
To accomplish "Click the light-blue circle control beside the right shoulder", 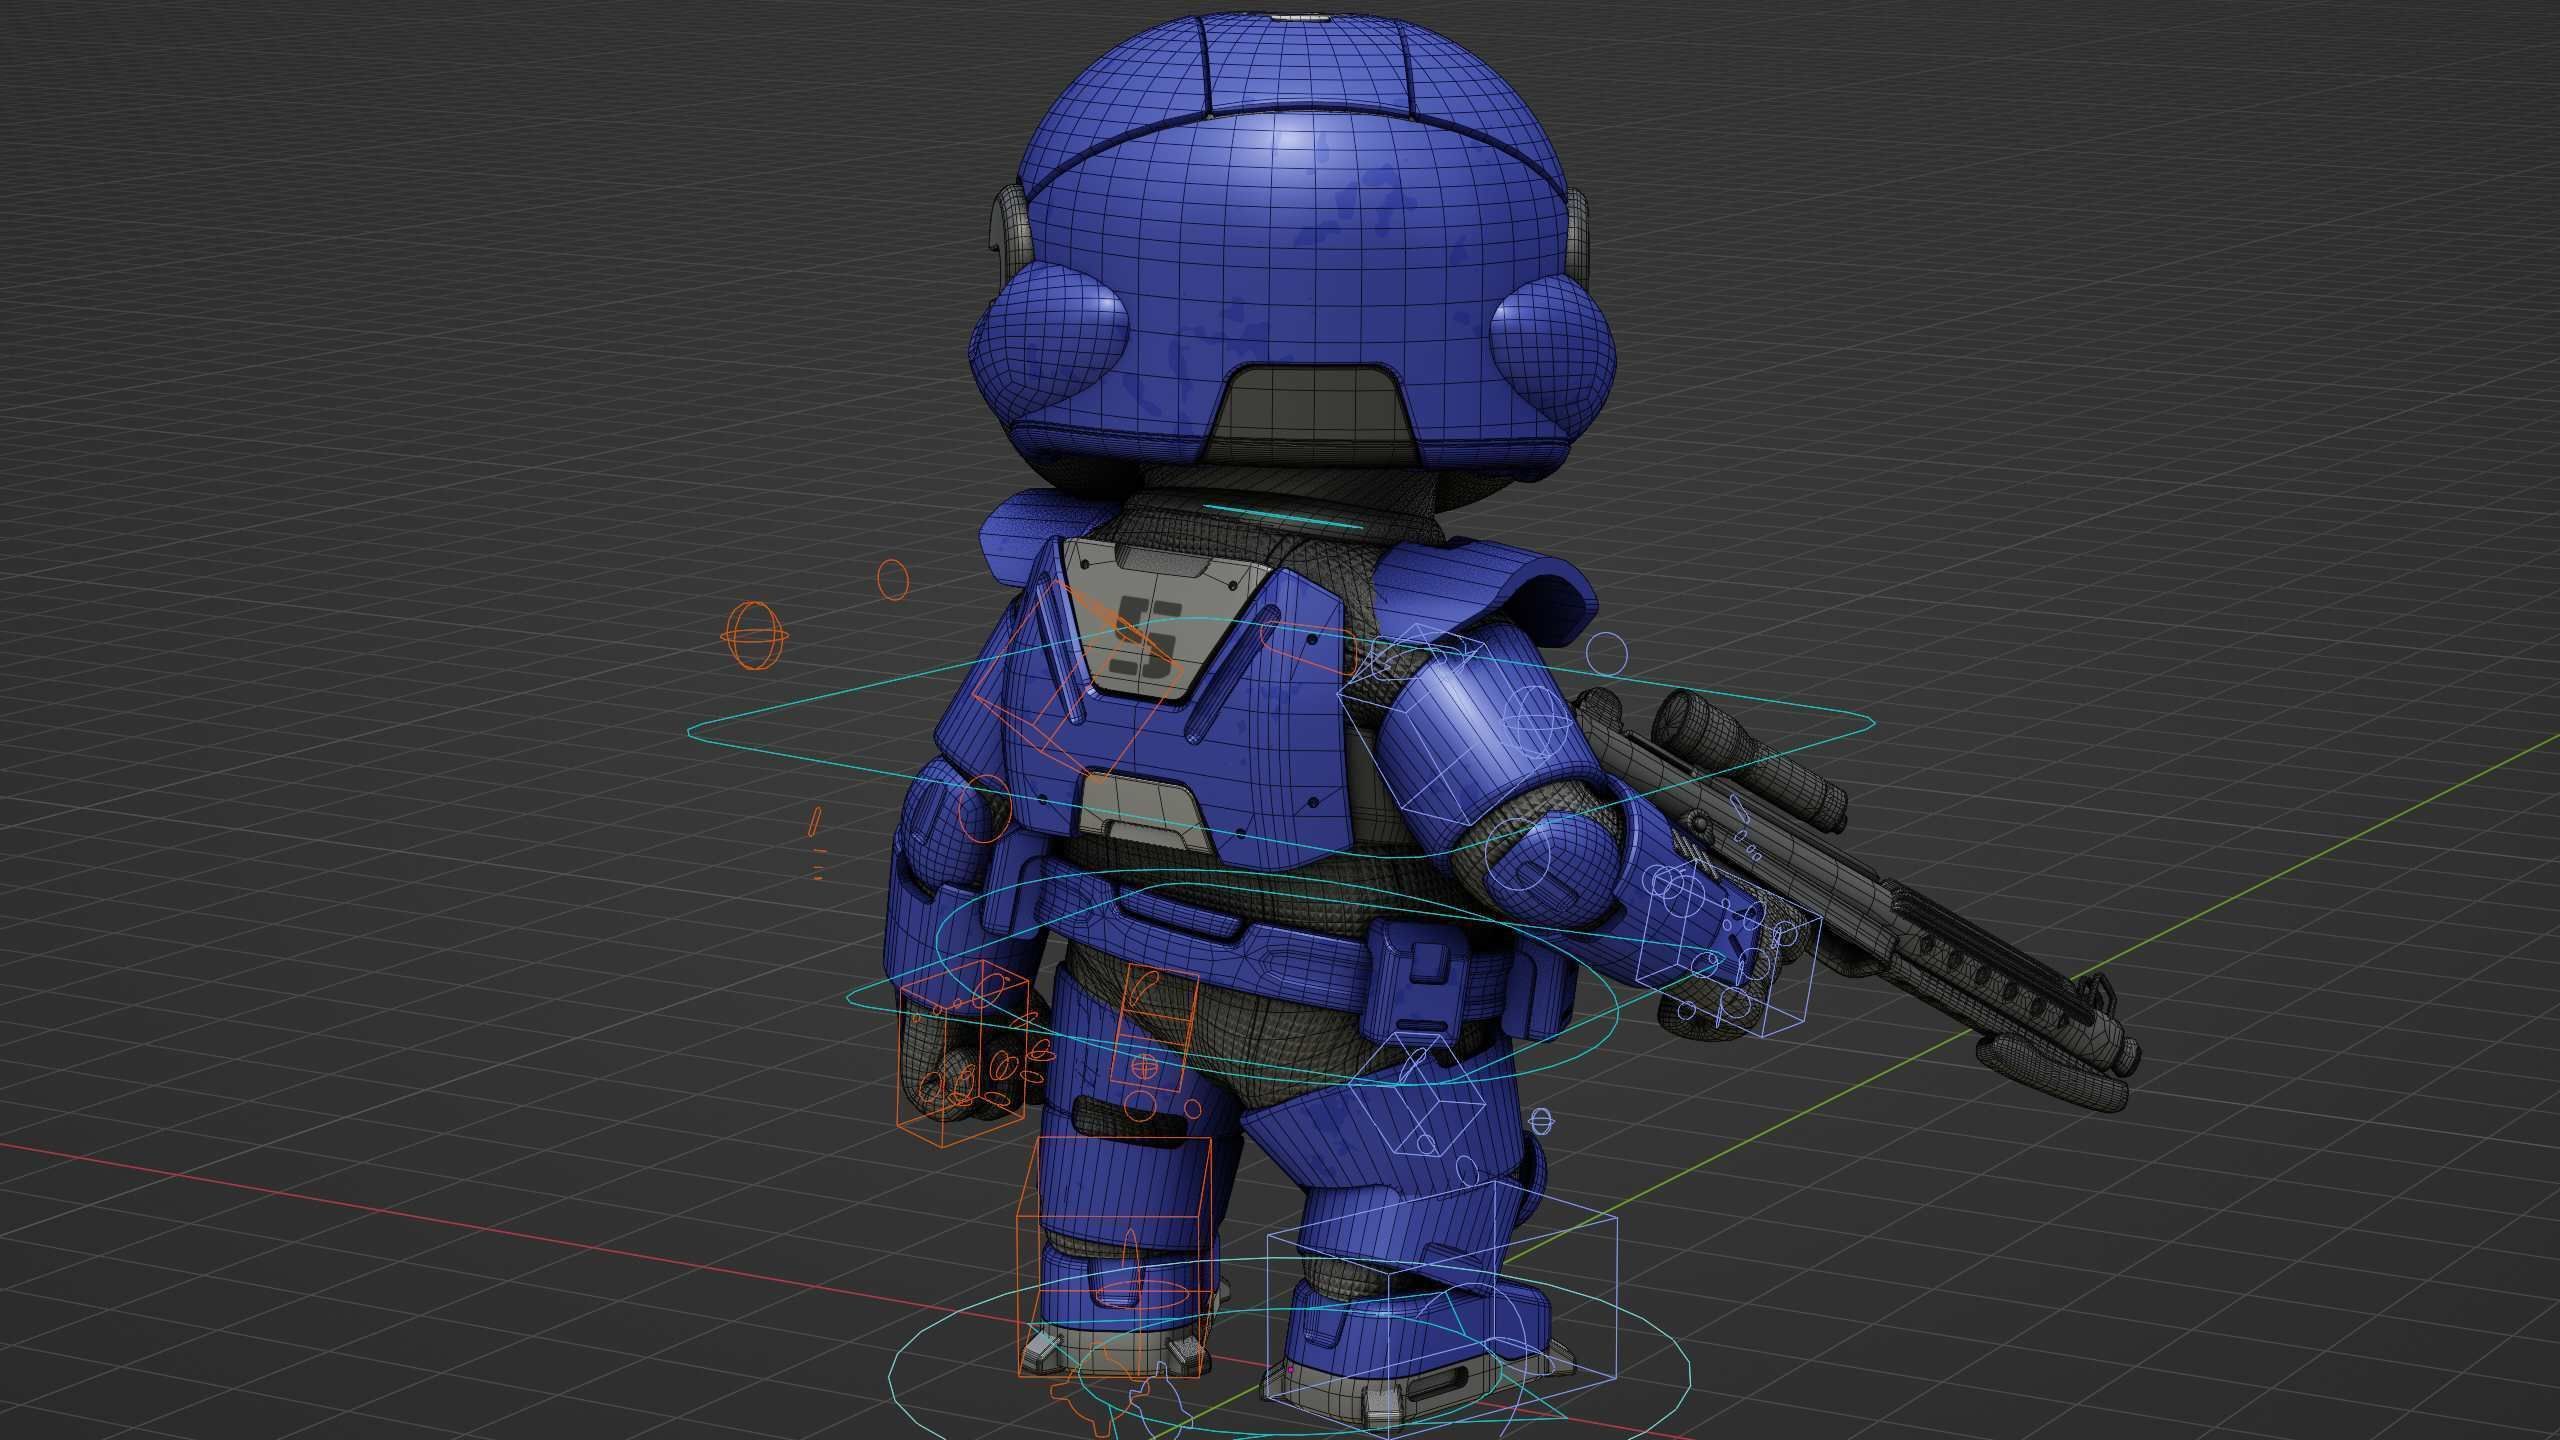I will coord(1607,653).
